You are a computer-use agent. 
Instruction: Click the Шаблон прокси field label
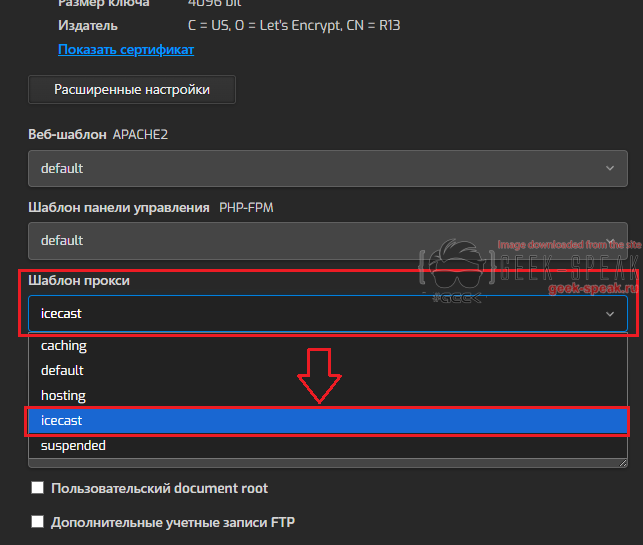coord(79,280)
